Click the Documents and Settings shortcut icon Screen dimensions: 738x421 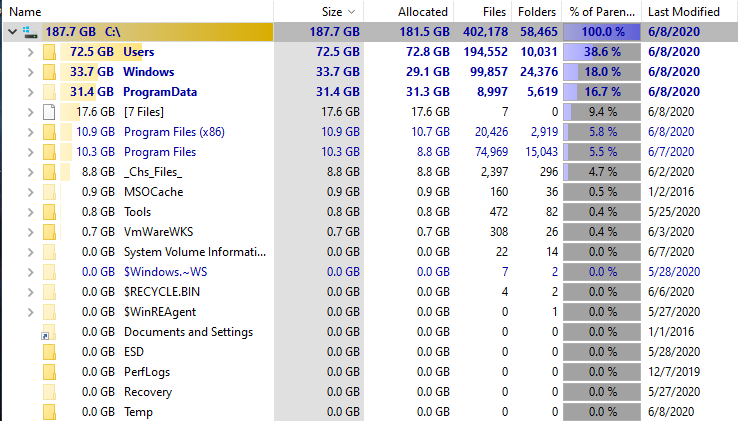(x=49, y=332)
